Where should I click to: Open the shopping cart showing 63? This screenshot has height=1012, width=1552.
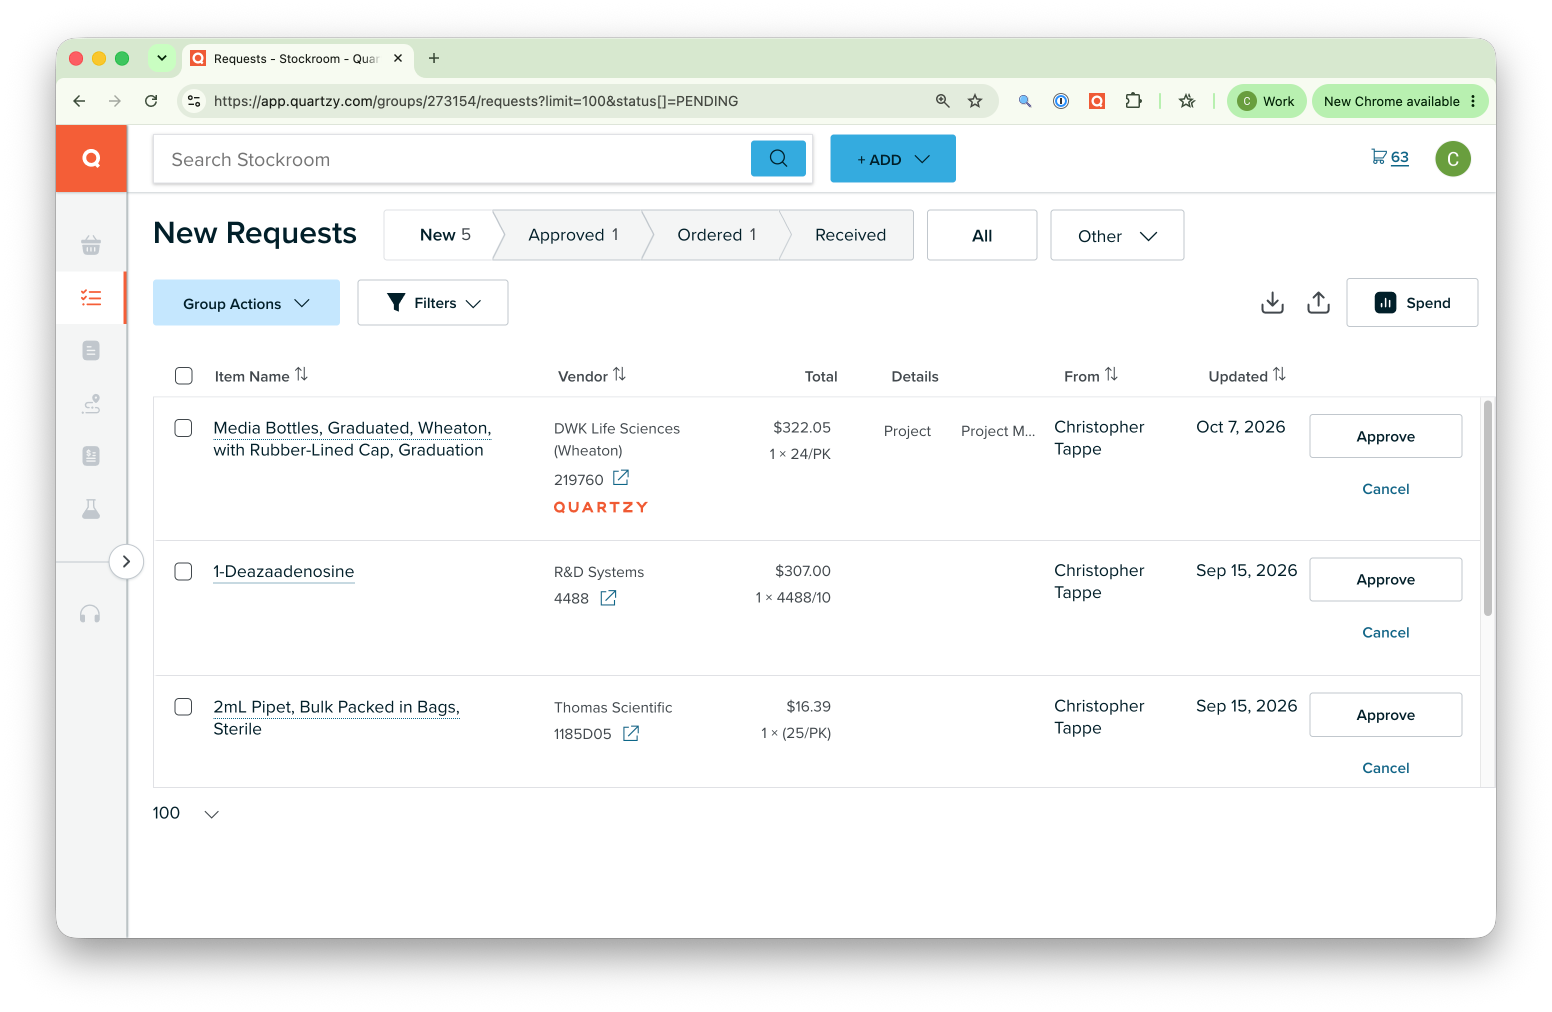[x=1390, y=157]
